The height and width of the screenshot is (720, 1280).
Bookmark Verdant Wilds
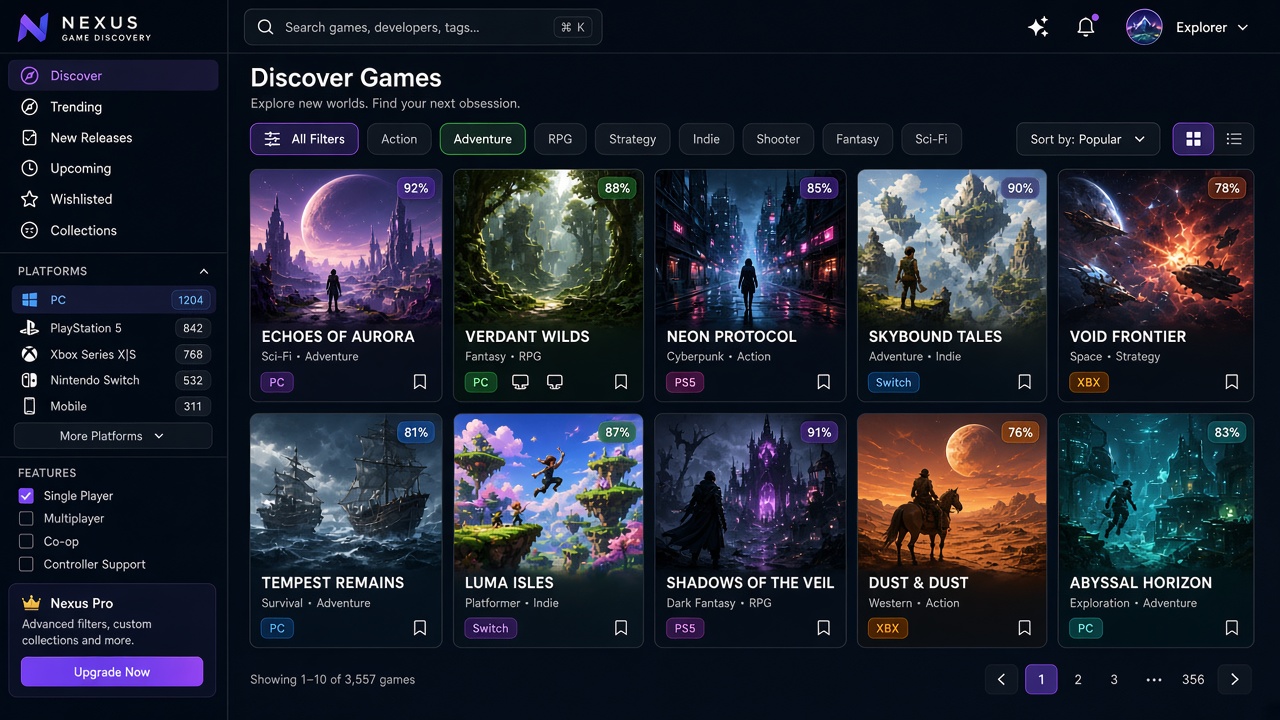click(x=621, y=382)
